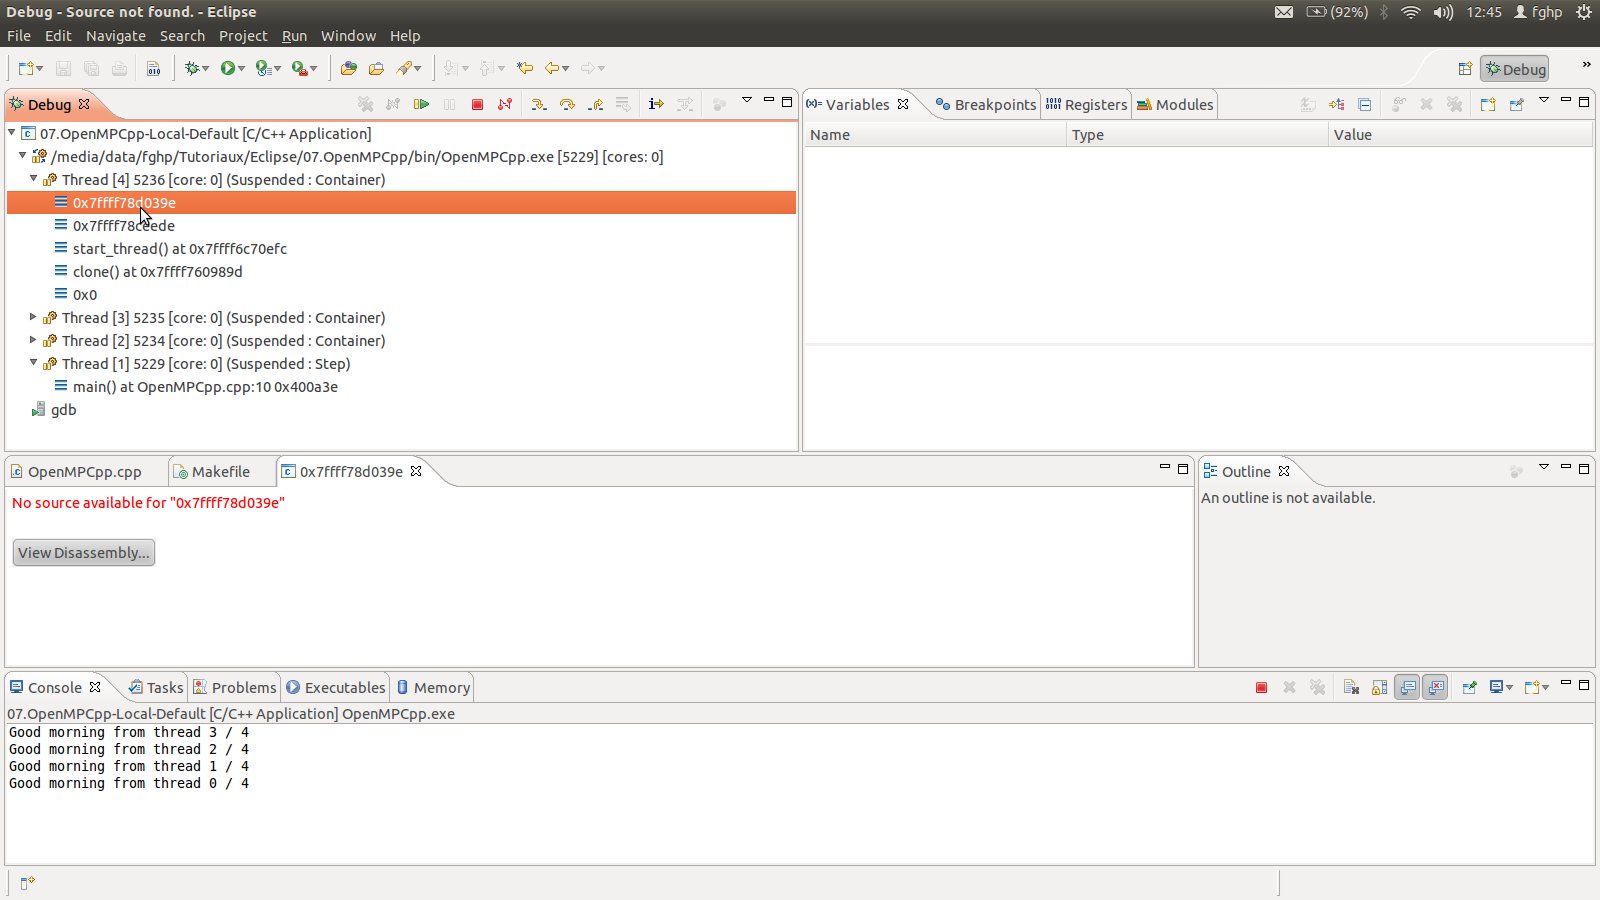Viewport: 1600px width, 900px height.
Task: Open Run configurations dropdown arrow
Action: (x=241, y=69)
